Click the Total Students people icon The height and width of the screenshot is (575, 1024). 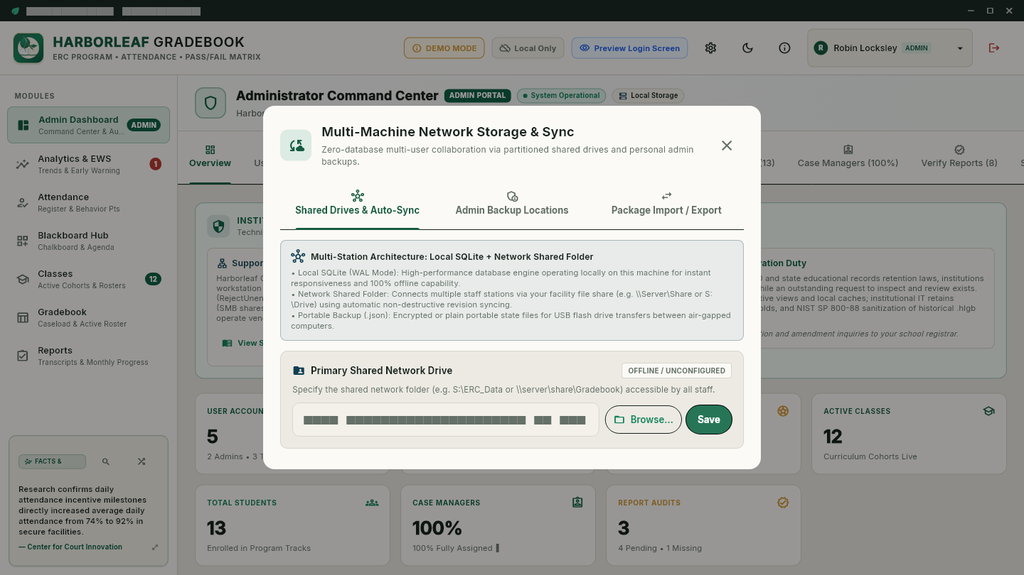[372, 502]
